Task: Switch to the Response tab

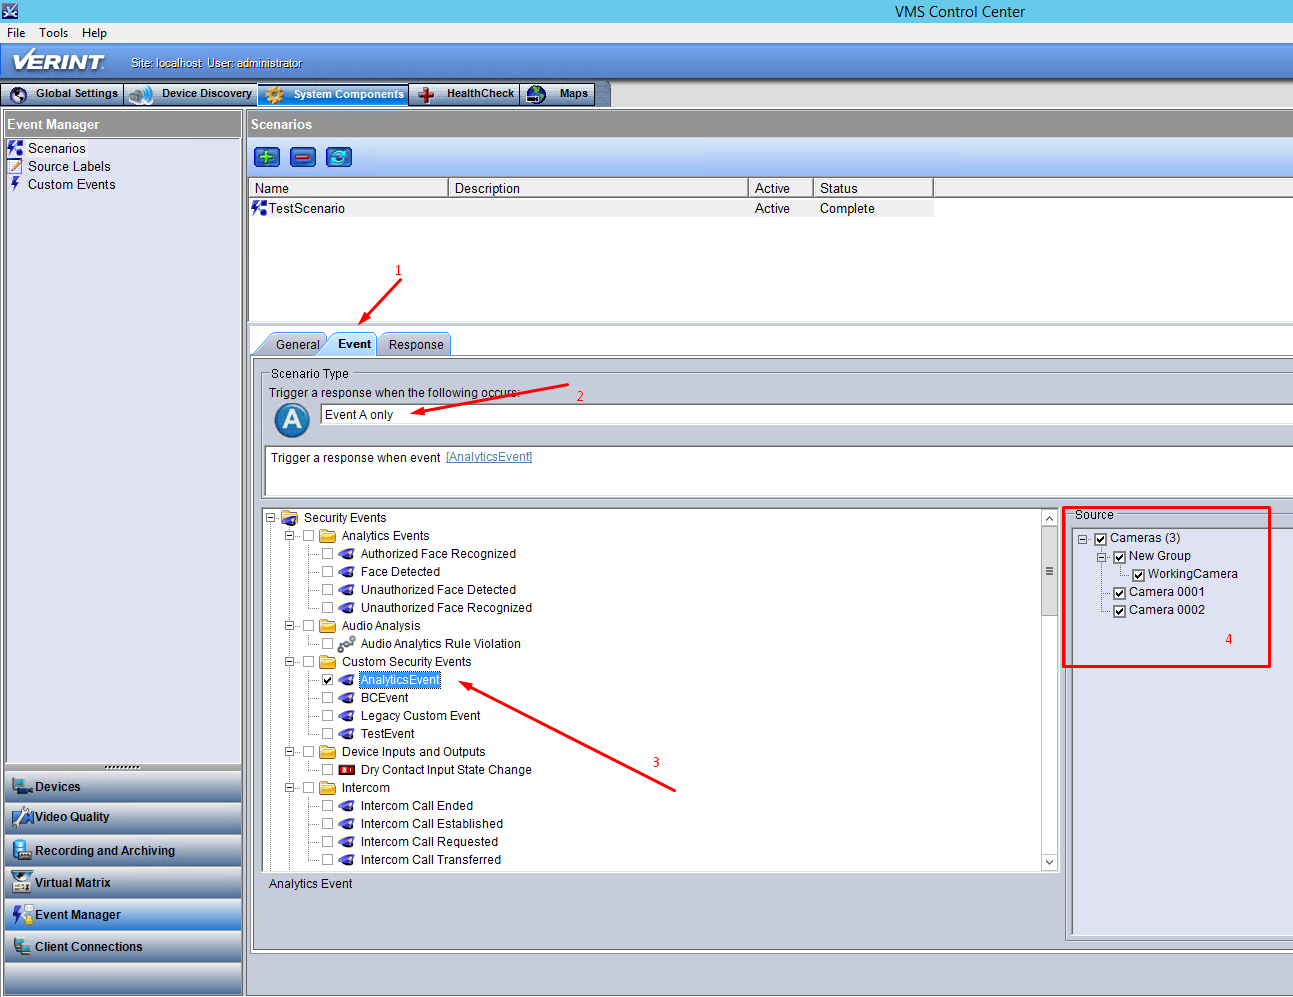Action: pos(416,344)
